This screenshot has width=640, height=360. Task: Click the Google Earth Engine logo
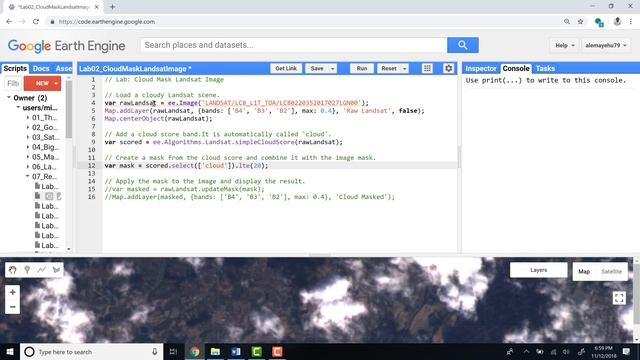67,46
